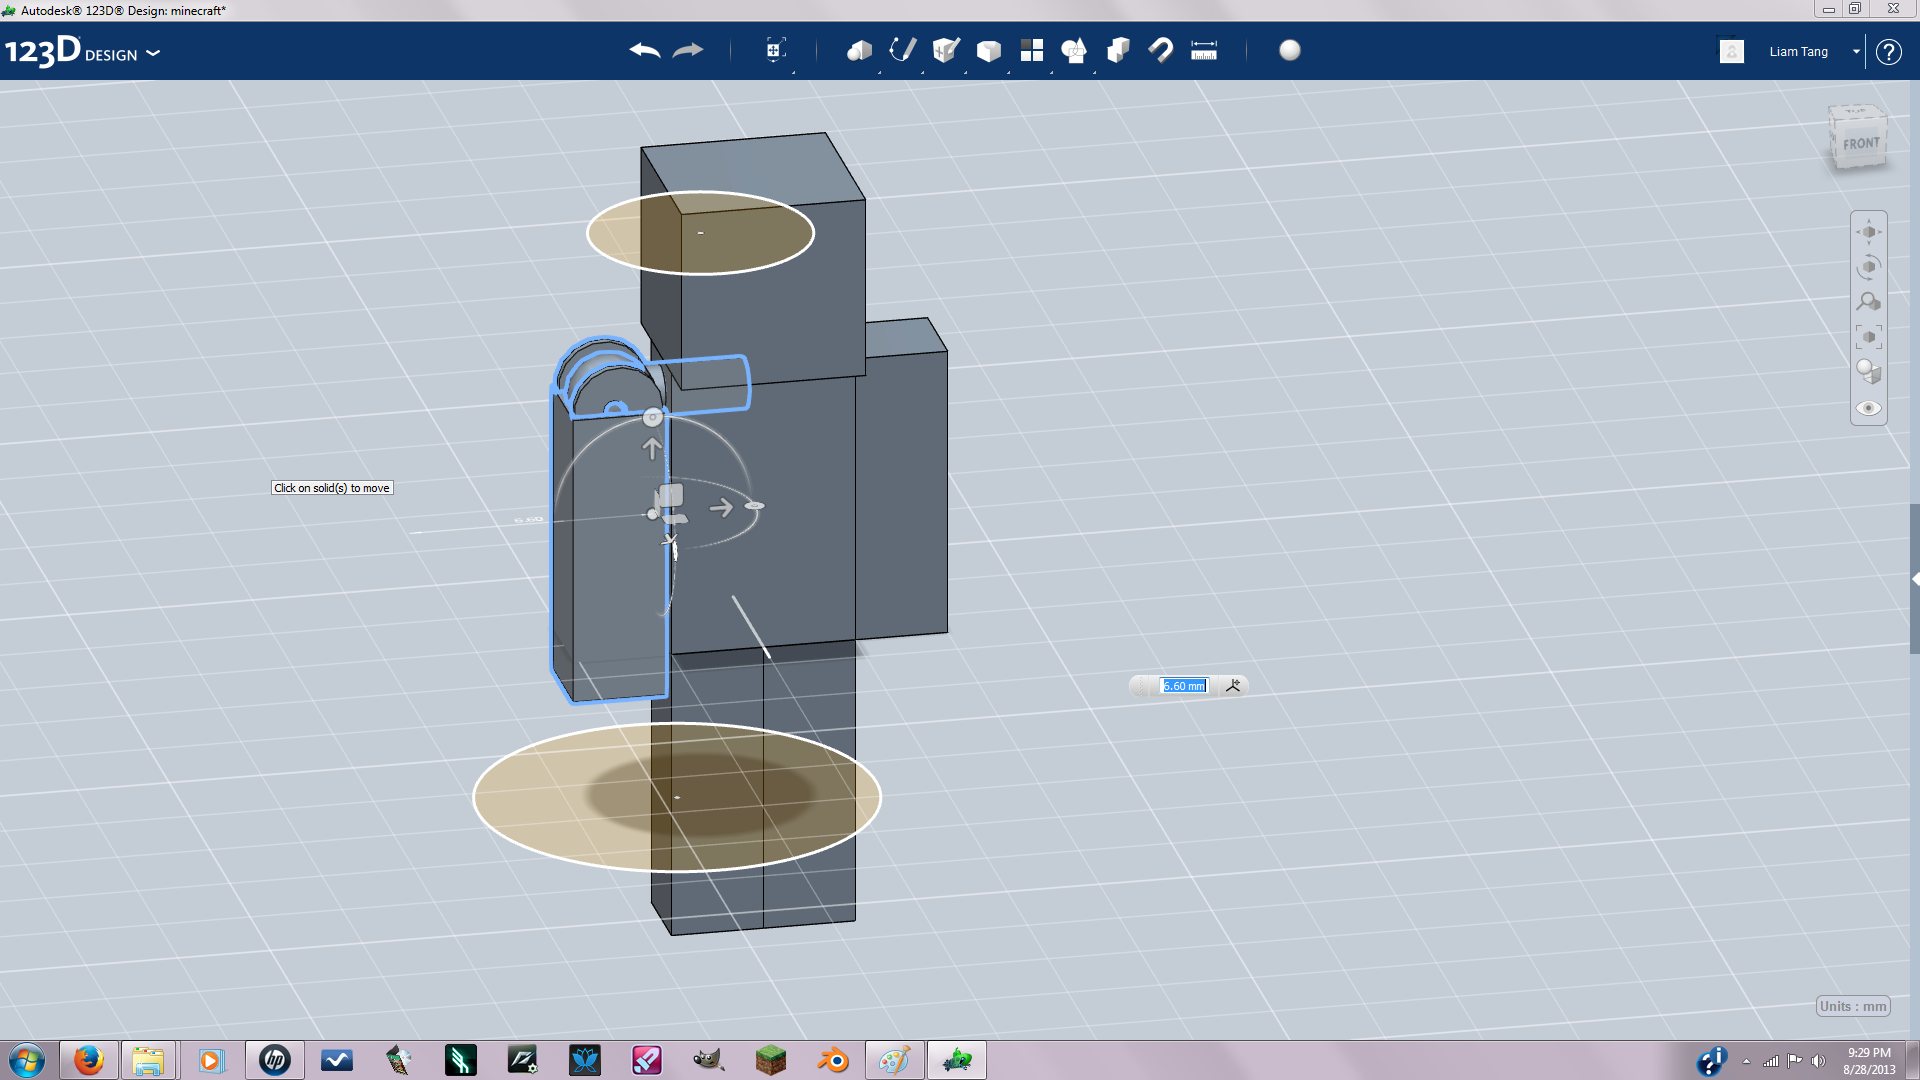1920x1080 pixels.
Task: Toggle the solid/outline display mode icon
Action: coord(1868,372)
